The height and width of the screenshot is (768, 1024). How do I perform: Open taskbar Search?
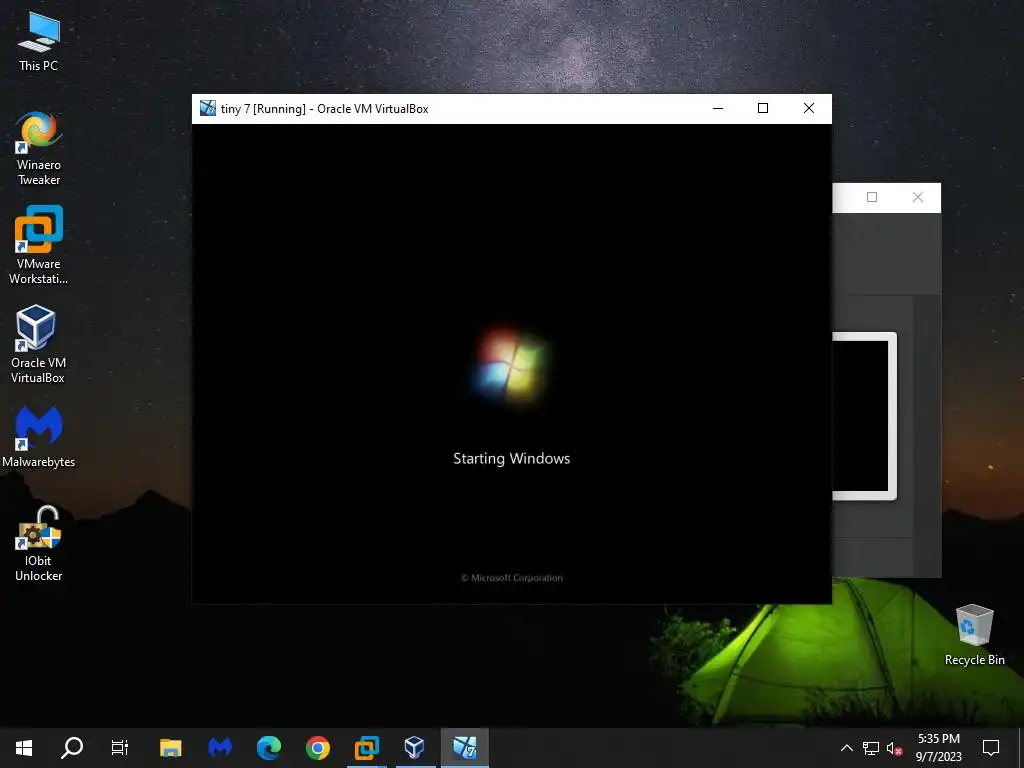[72, 747]
